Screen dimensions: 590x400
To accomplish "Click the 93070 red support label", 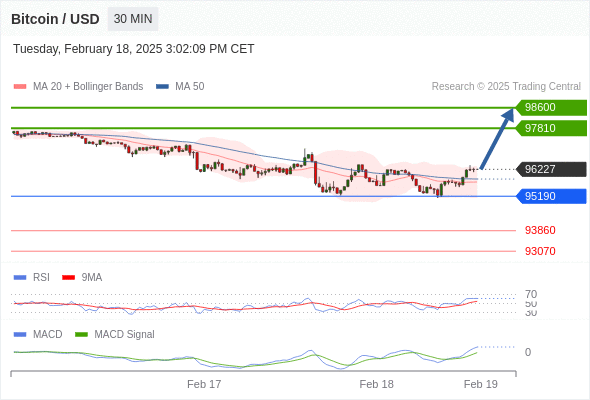I will [x=540, y=251].
